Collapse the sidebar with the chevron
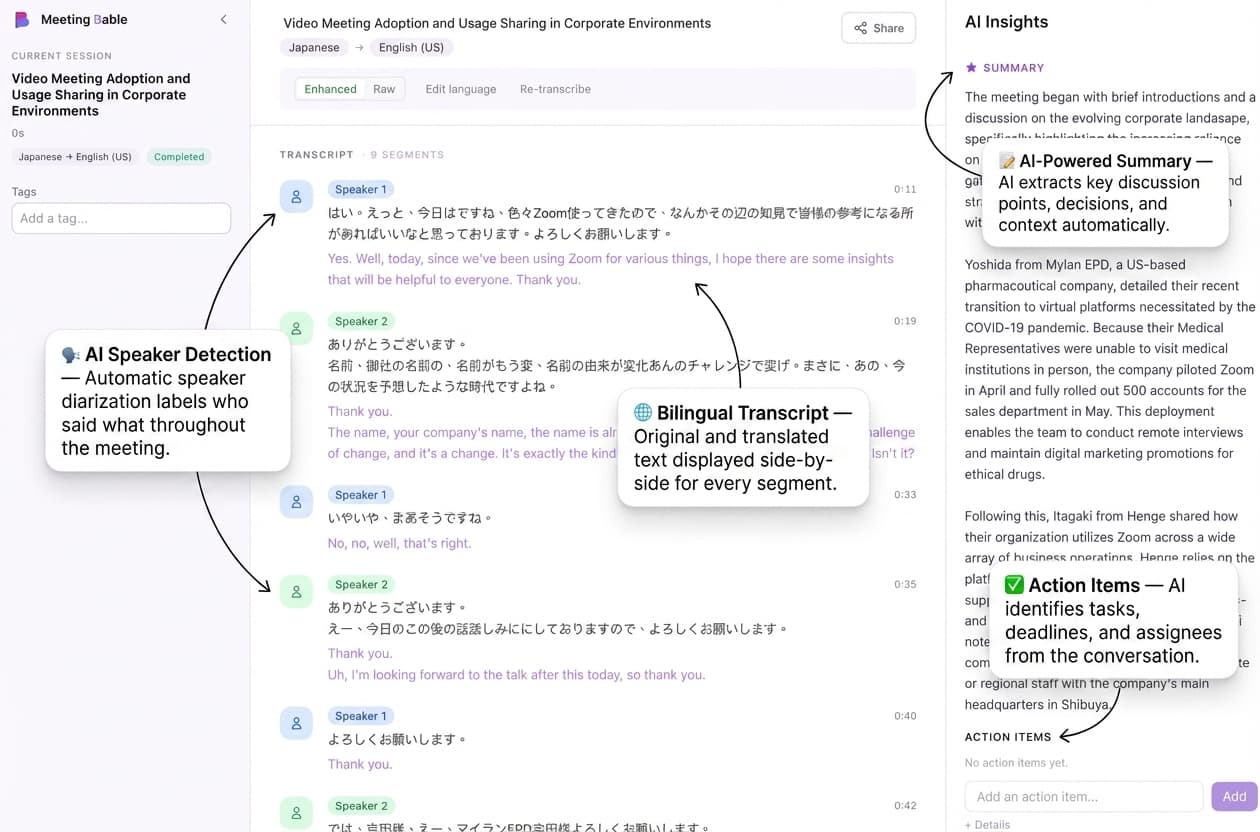This screenshot has width=1260, height=832. click(x=223, y=18)
